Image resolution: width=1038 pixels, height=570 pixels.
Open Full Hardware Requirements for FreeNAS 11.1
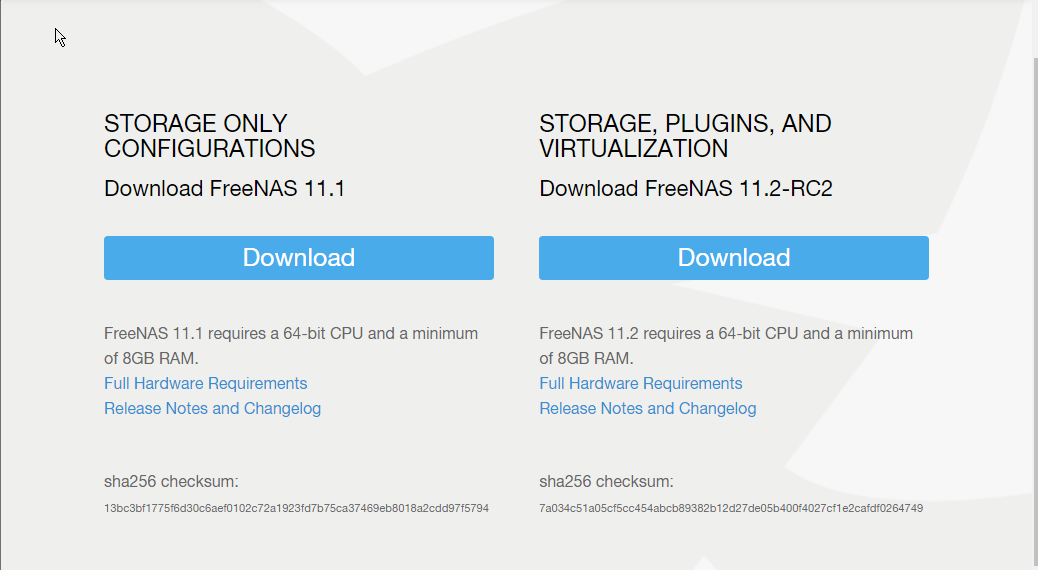click(x=205, y=384)
